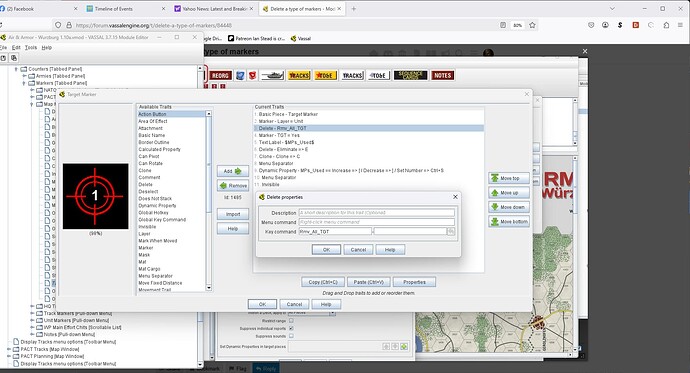Open the Tools menu in Module Editor
This screenshot has height=373, width=690.
tap(31, 48)
